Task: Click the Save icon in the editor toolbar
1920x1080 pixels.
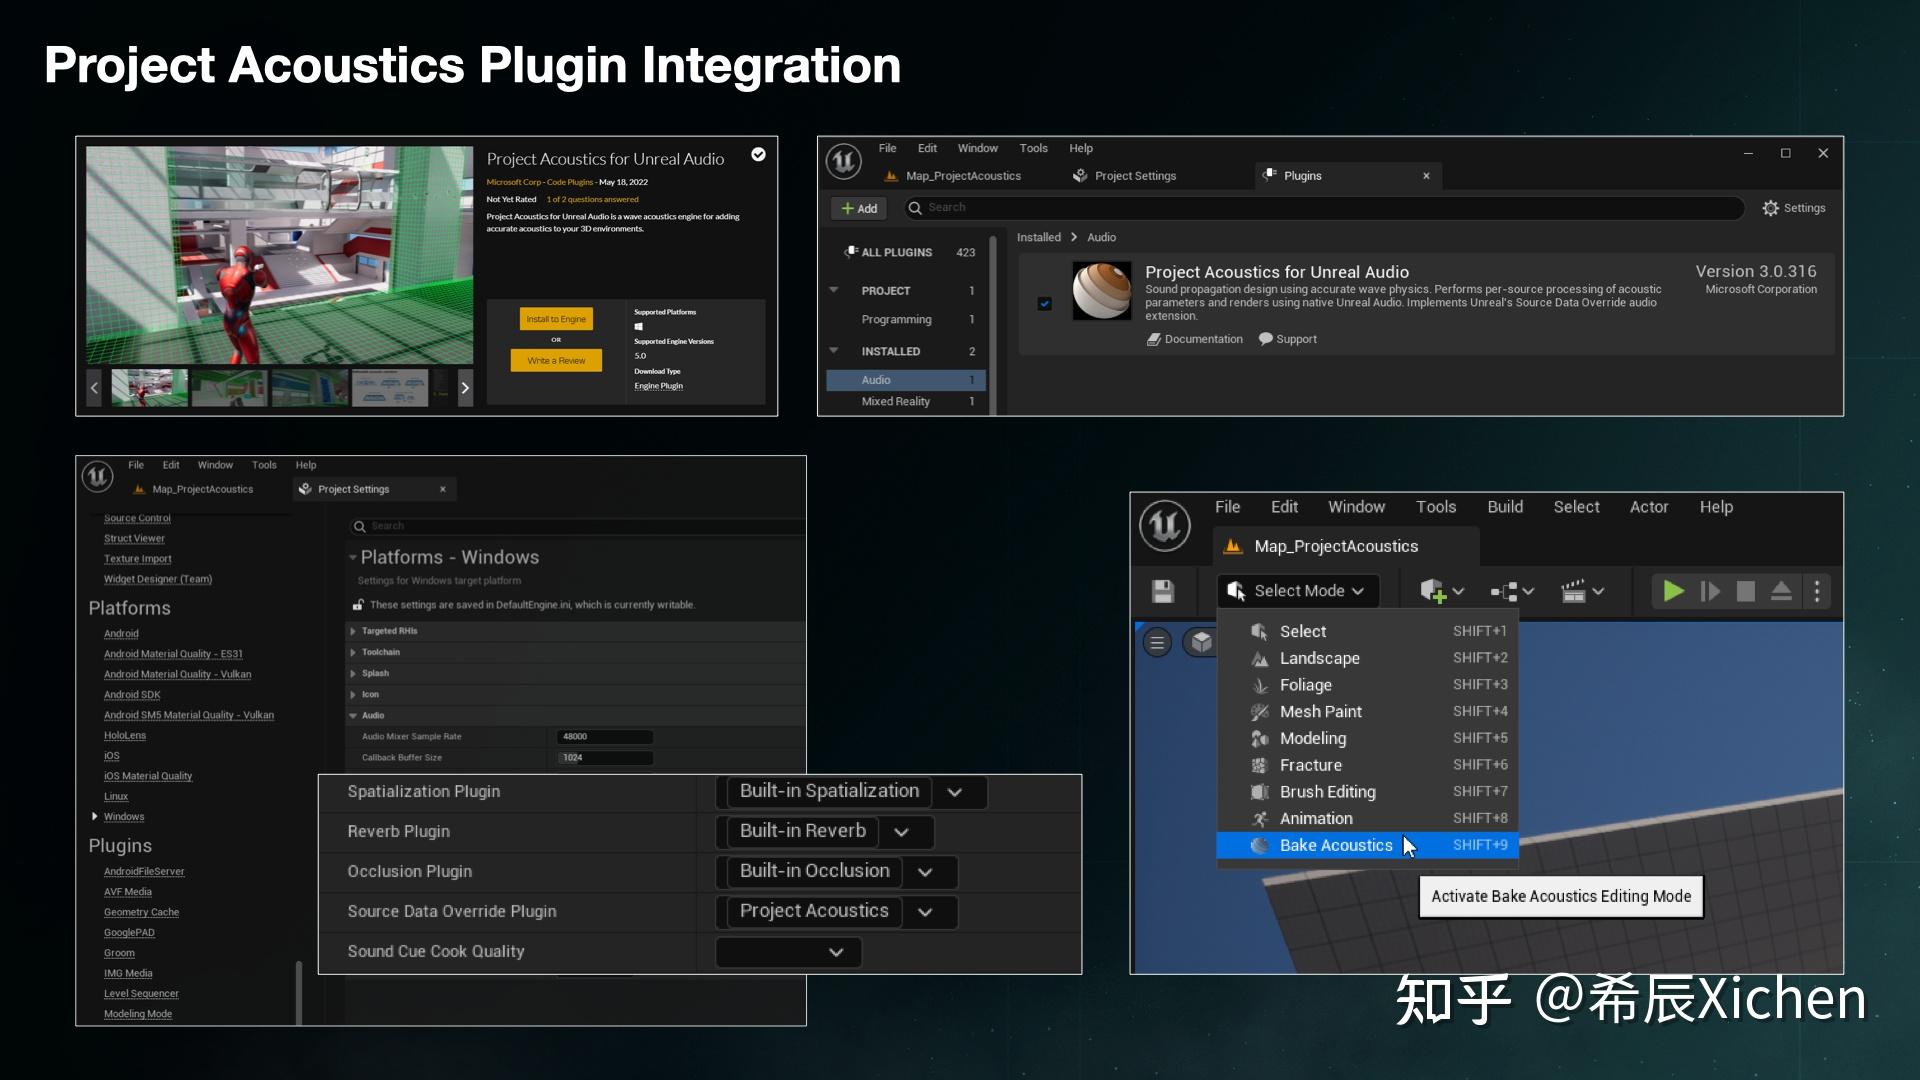Action: tap(1163, 591)
